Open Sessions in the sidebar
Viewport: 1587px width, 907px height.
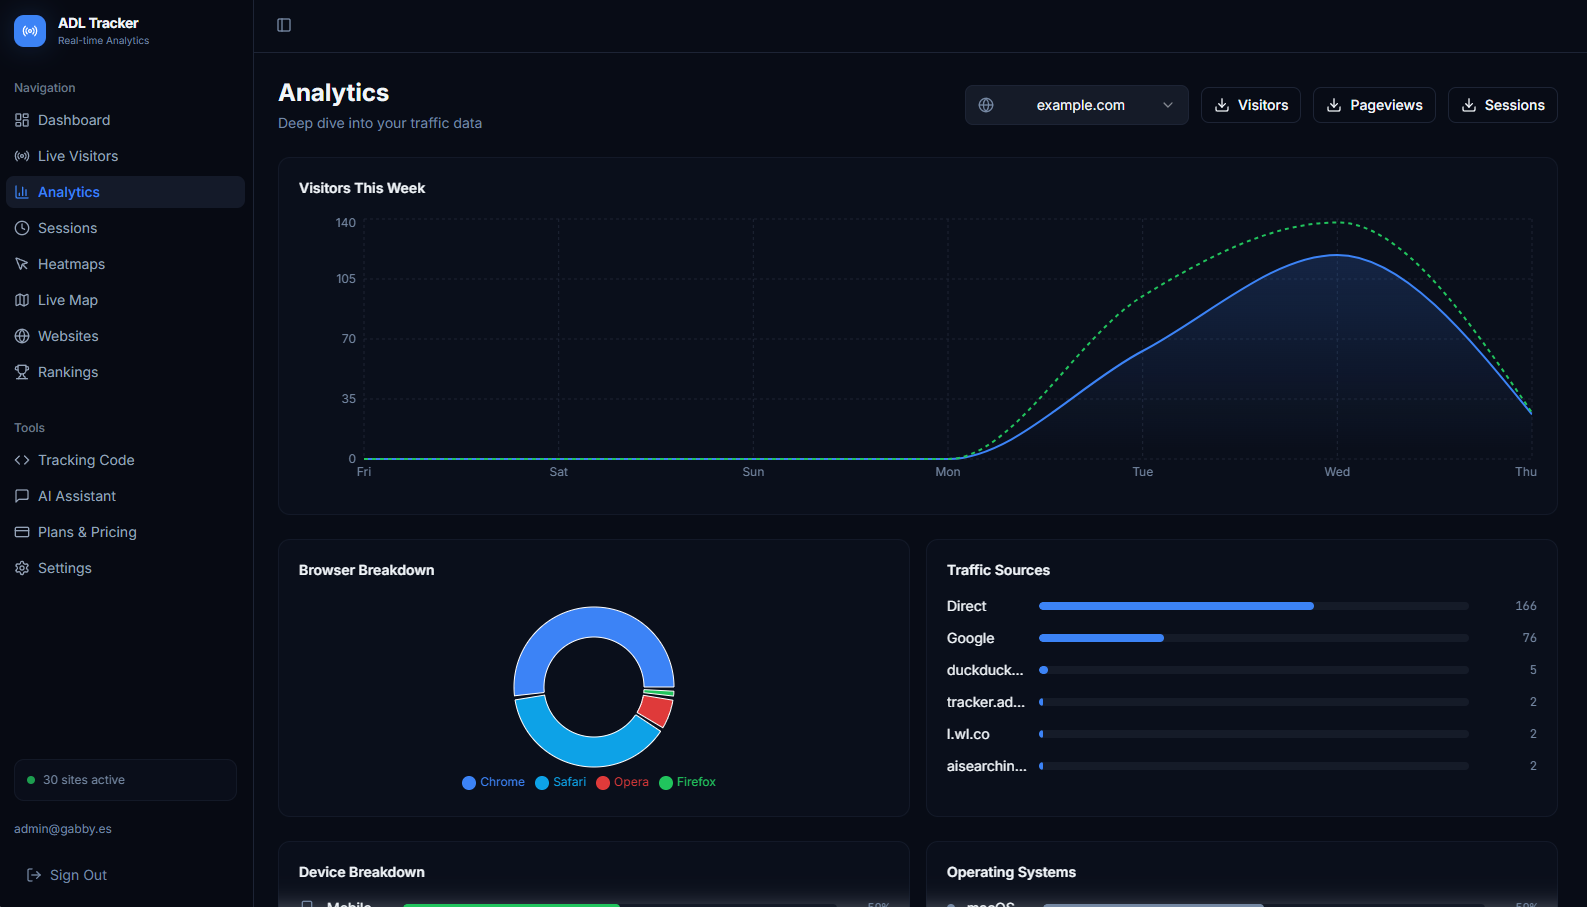click(x=125, y=228)
